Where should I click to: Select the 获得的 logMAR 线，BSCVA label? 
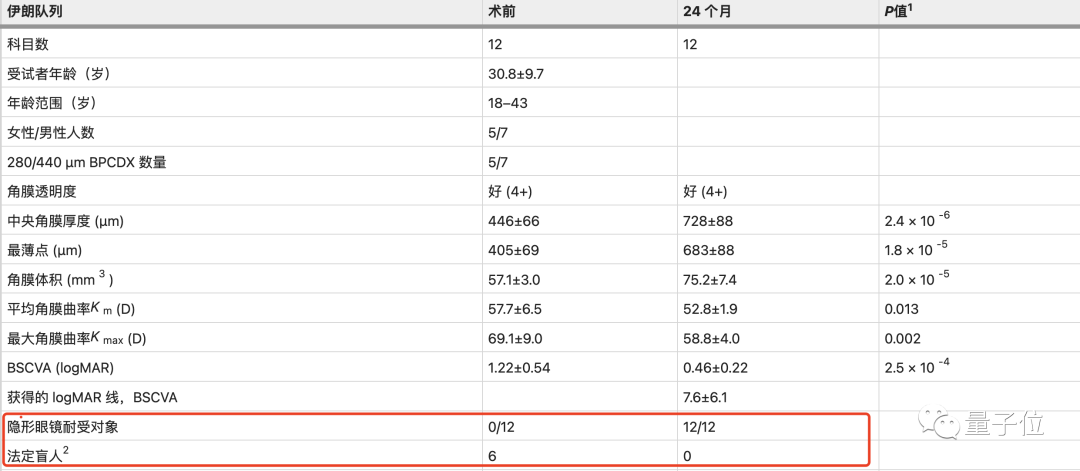(93, 397)
